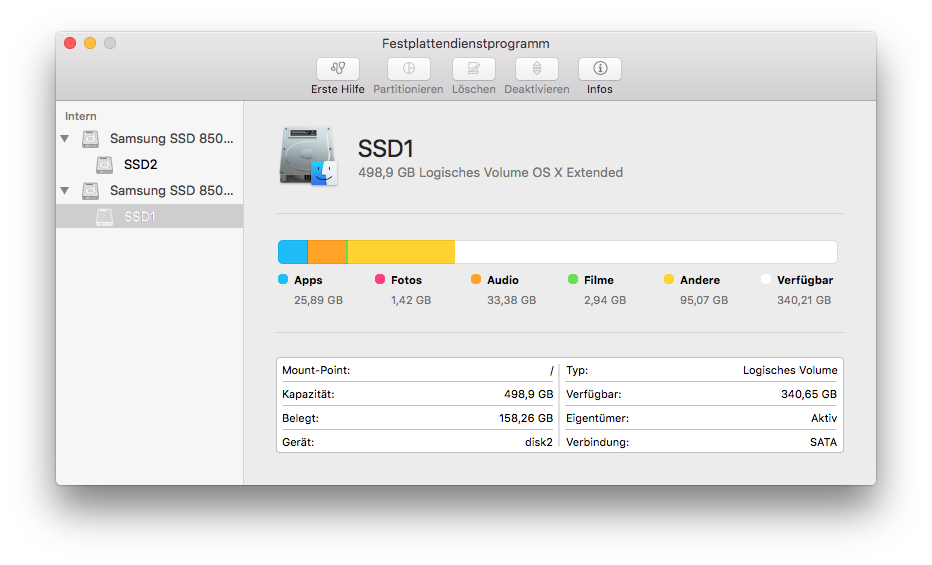The width and height of the screenshot is (932, 565).
Task: Click the Filme legend label
Action: click(599, 280)
